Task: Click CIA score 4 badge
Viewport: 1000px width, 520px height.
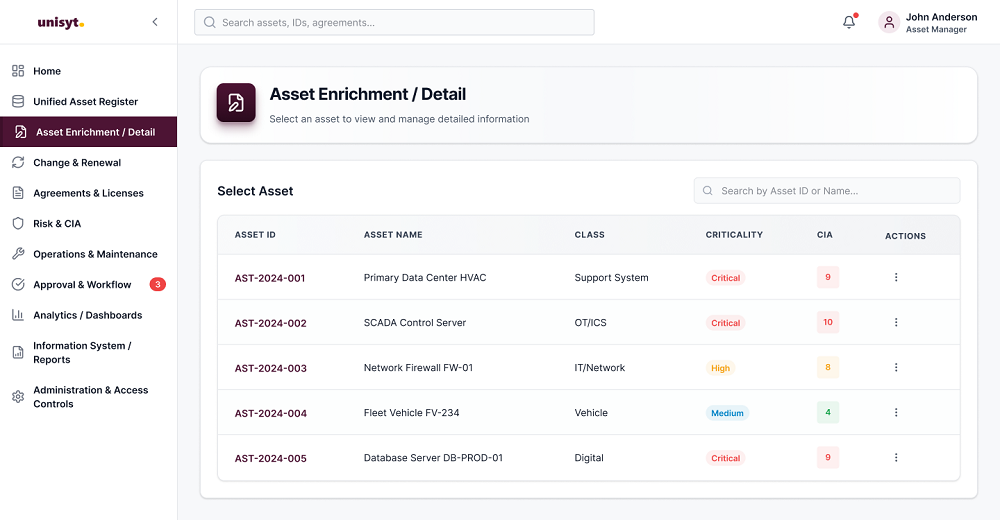Action: (828, 413)
